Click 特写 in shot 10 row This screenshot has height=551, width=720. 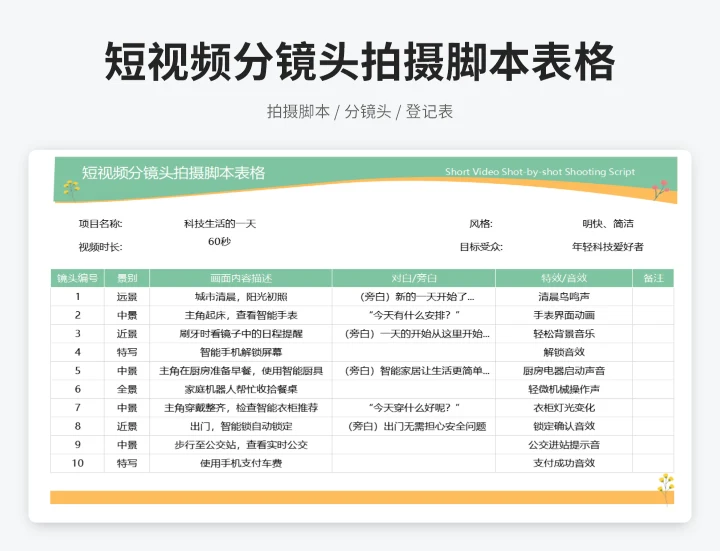[127, 463]
